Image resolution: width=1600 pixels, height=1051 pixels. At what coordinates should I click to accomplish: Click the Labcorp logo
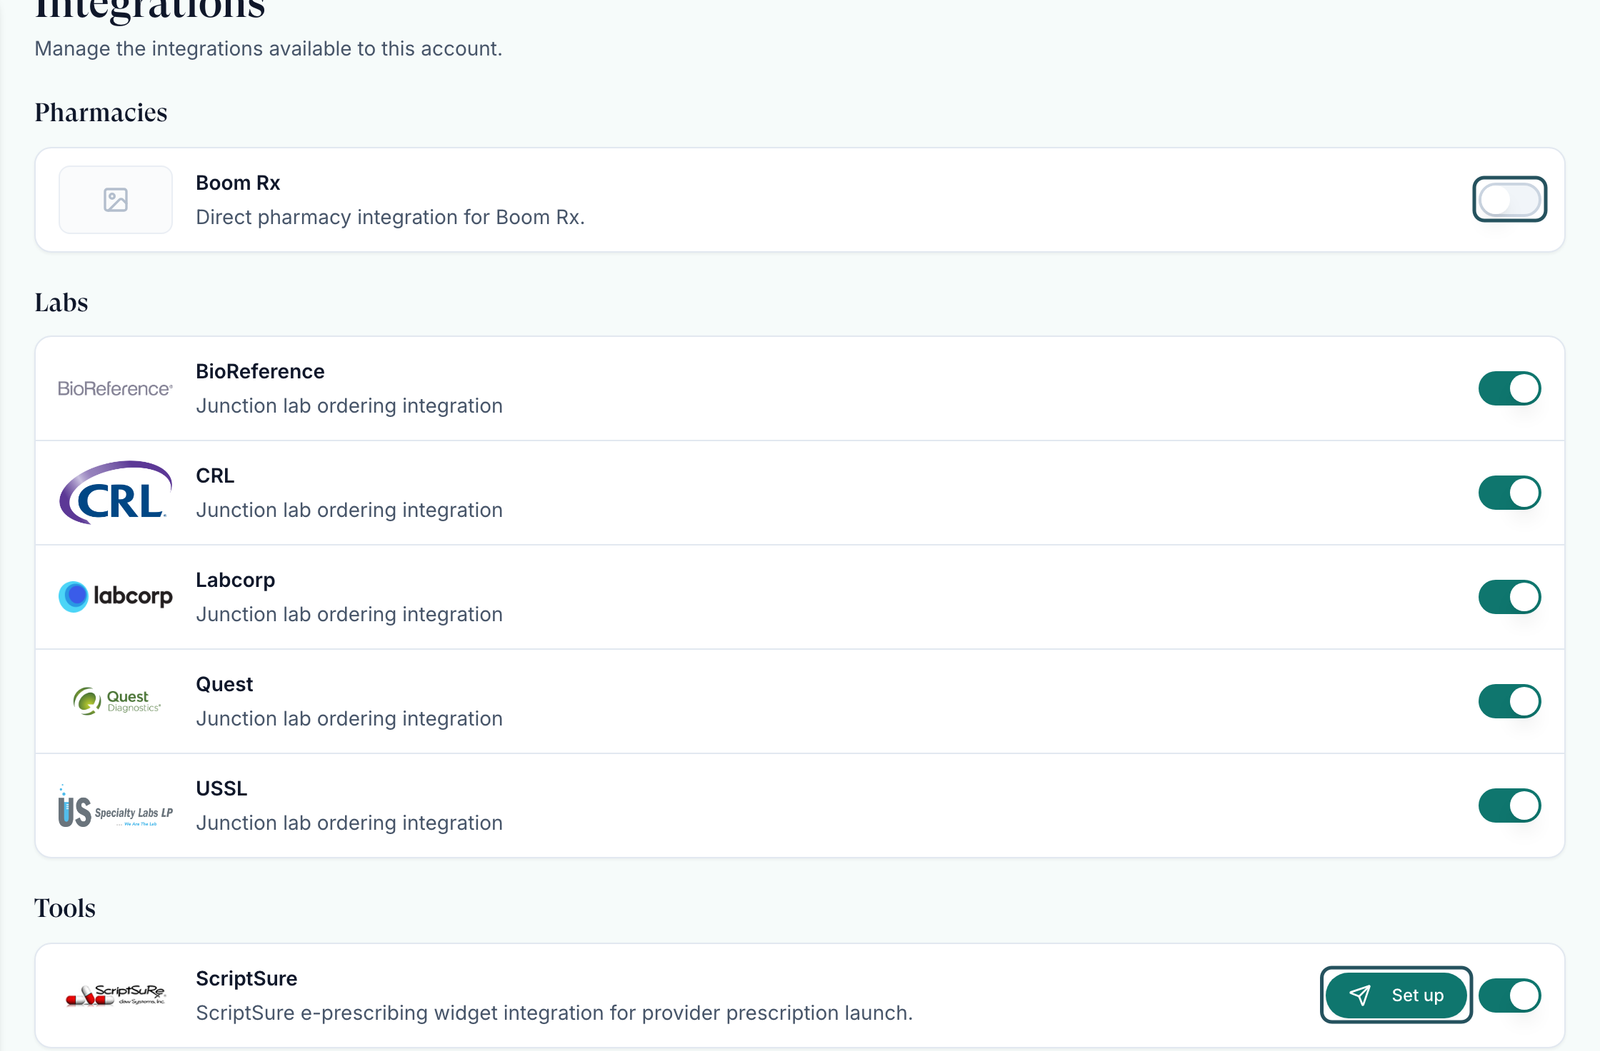(115, 597)
